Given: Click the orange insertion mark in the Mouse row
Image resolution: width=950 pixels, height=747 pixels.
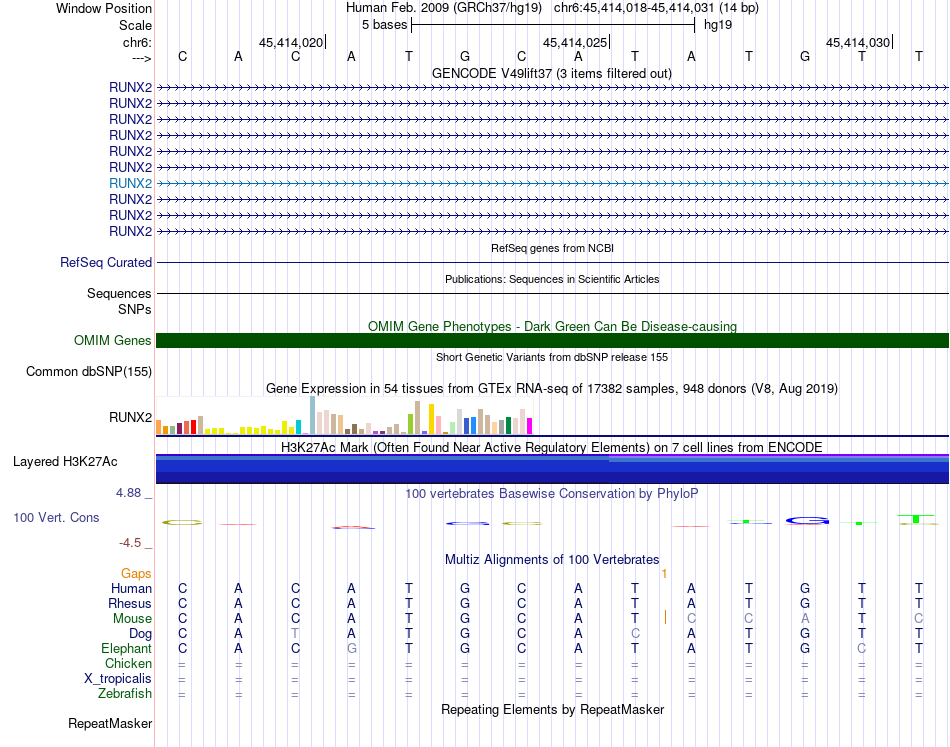Looking at the screenshot, I should pyautogui.click(x=665, y=617).
